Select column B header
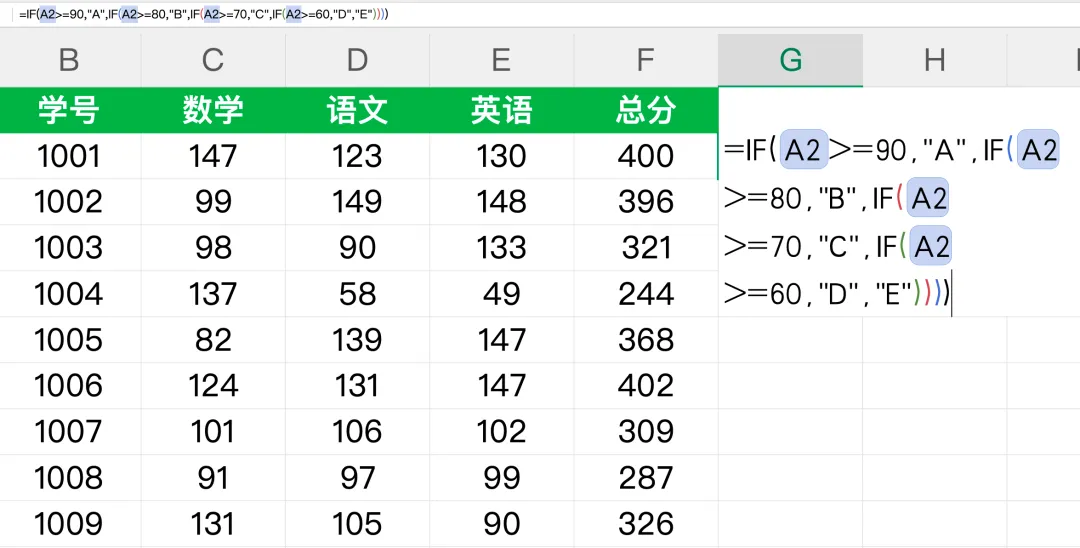 click(x=69, y=61)
